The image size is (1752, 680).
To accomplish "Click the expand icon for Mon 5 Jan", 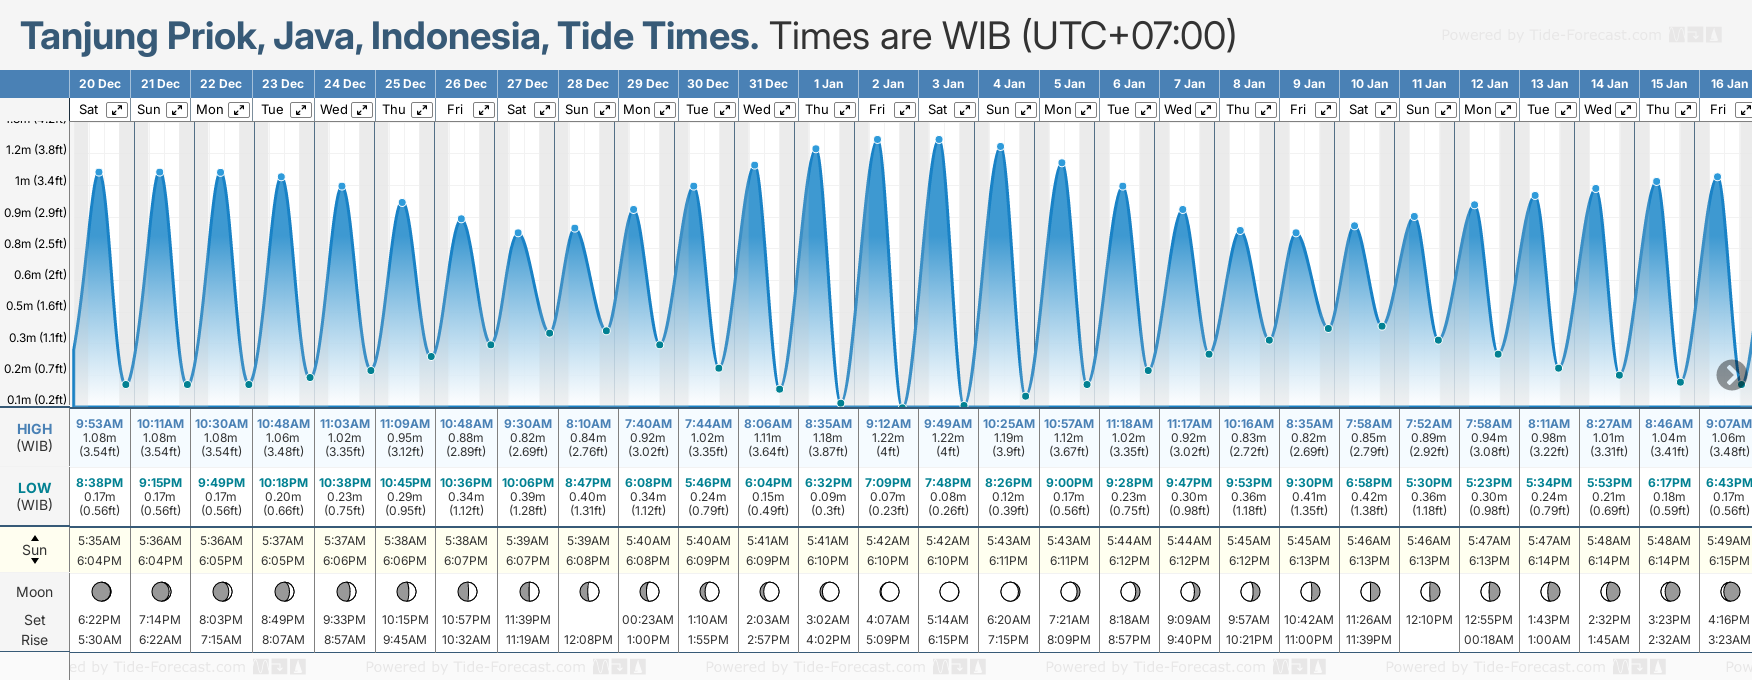I will click(x=1085, y=110).
